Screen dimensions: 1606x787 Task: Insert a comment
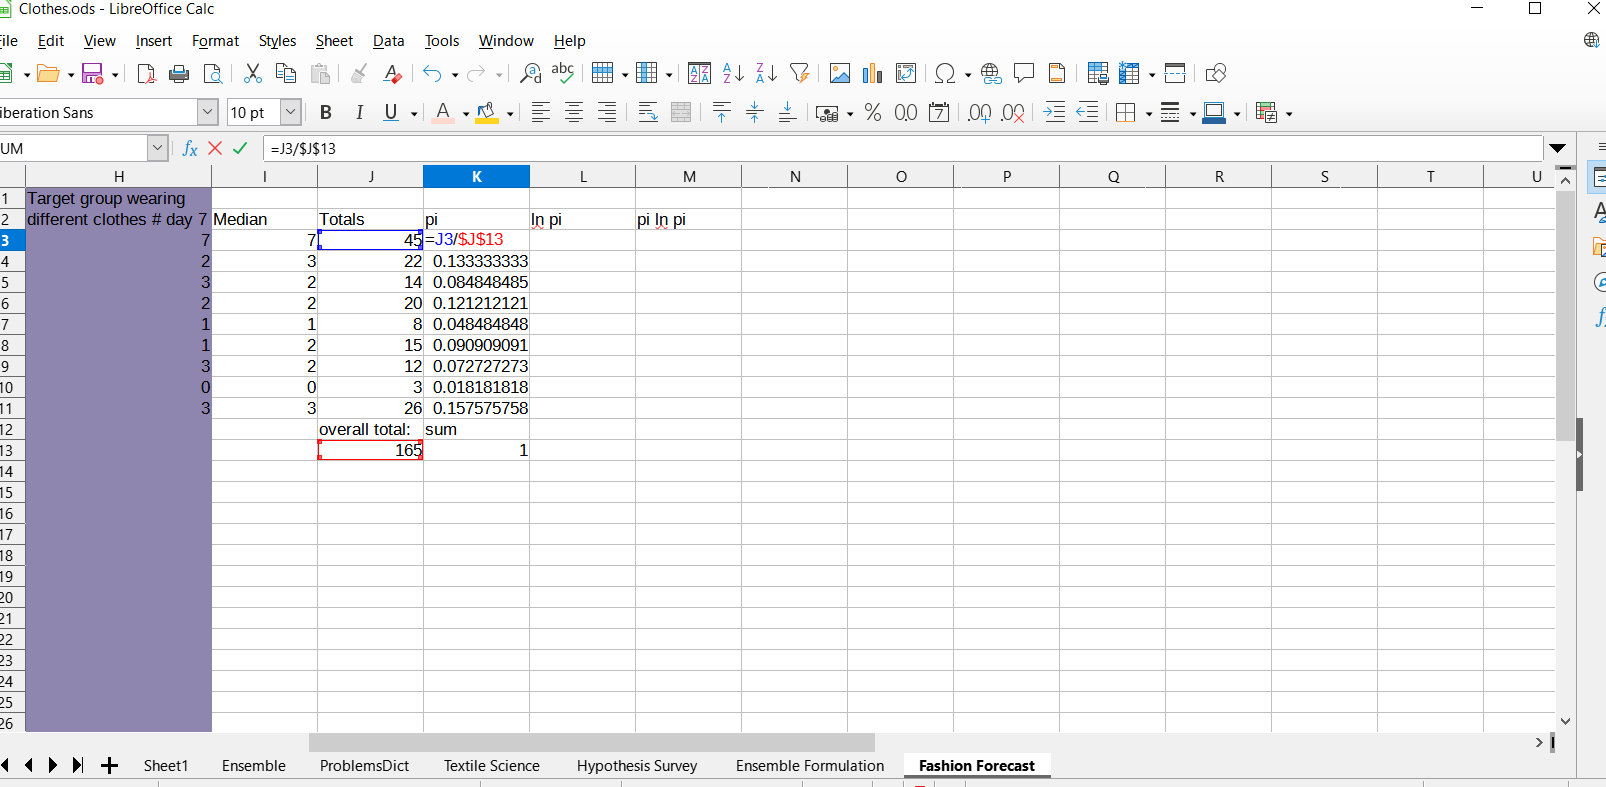[x=1024, y=73]
